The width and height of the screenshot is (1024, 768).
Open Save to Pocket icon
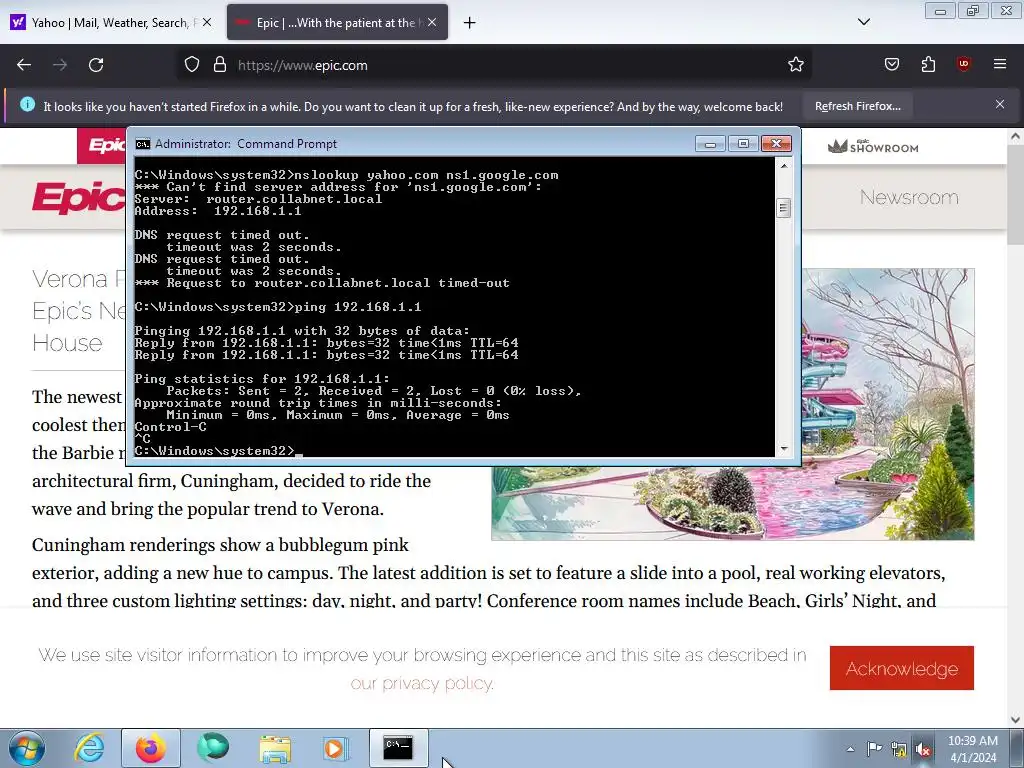click(x=891, y=64)
